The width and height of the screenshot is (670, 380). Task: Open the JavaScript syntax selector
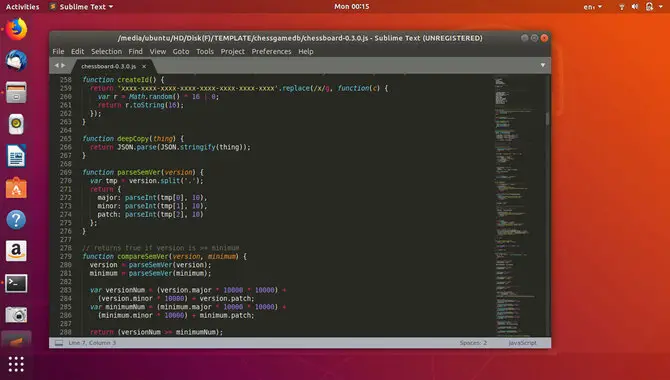point(522,343)
